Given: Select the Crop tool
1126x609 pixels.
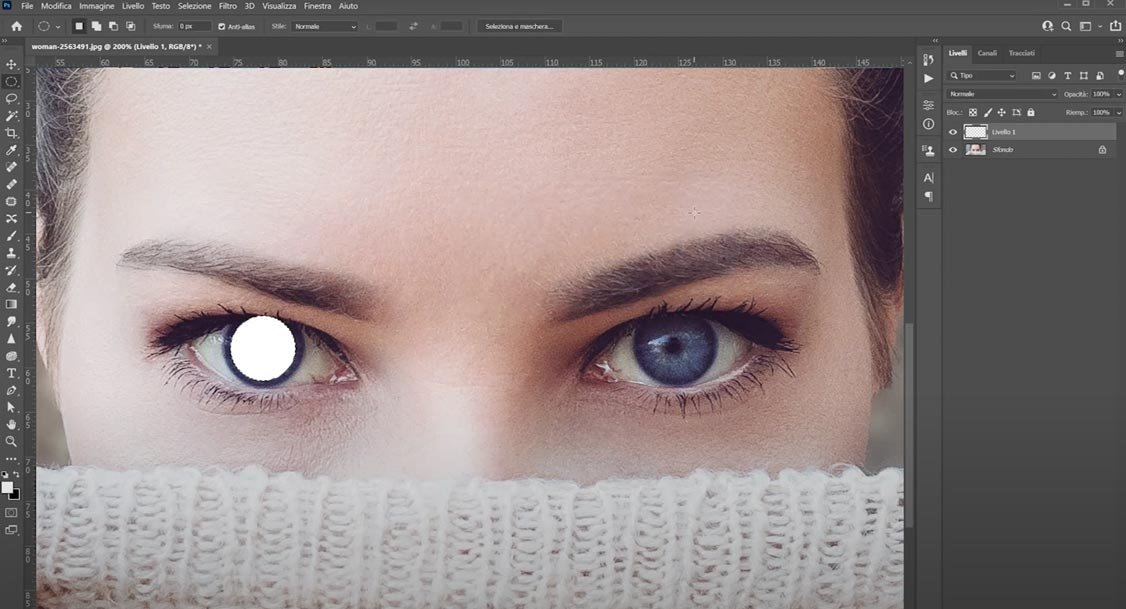Looking at the screenshot, I should [x=11, y=133].
